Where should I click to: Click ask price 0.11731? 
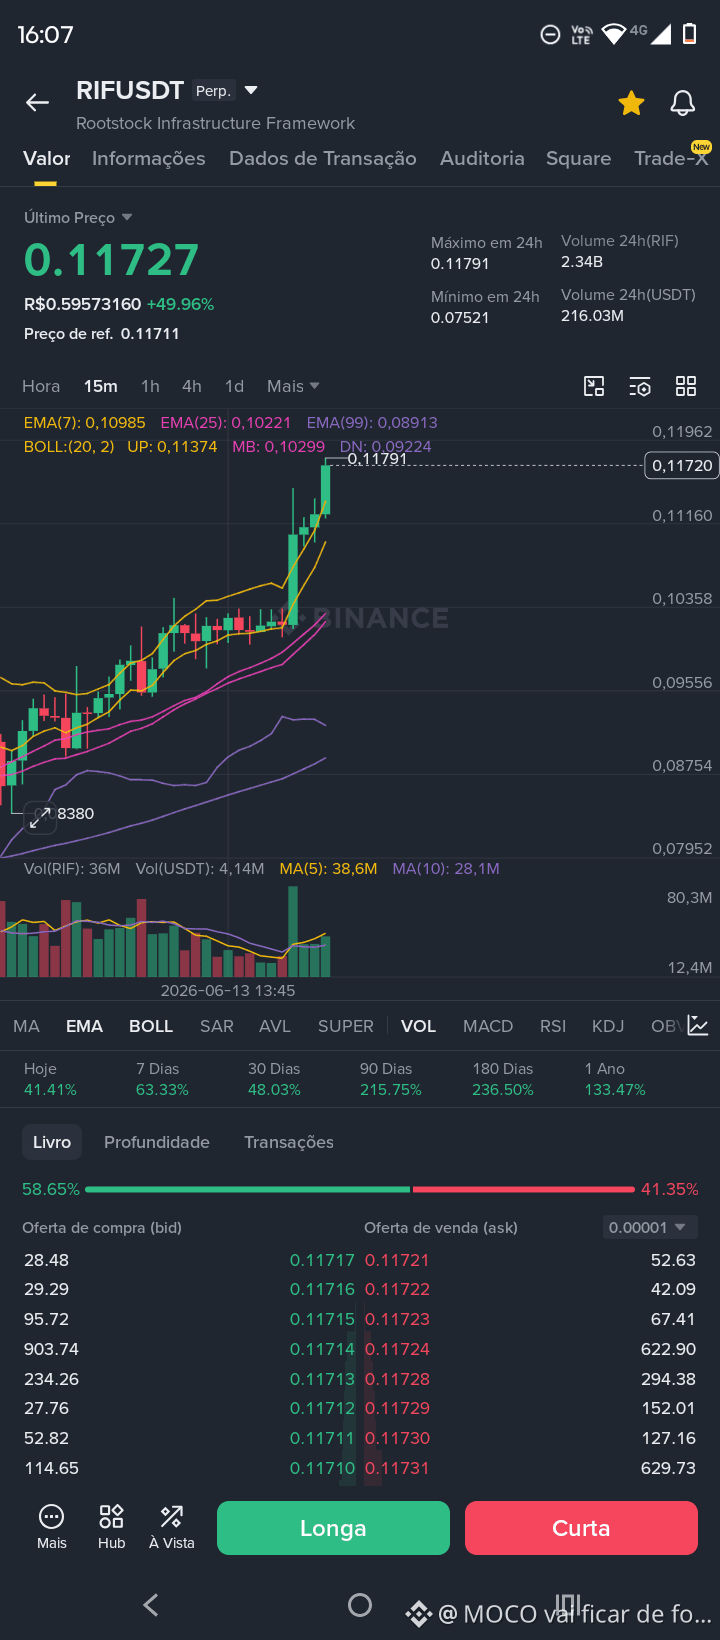point(397,1468)
